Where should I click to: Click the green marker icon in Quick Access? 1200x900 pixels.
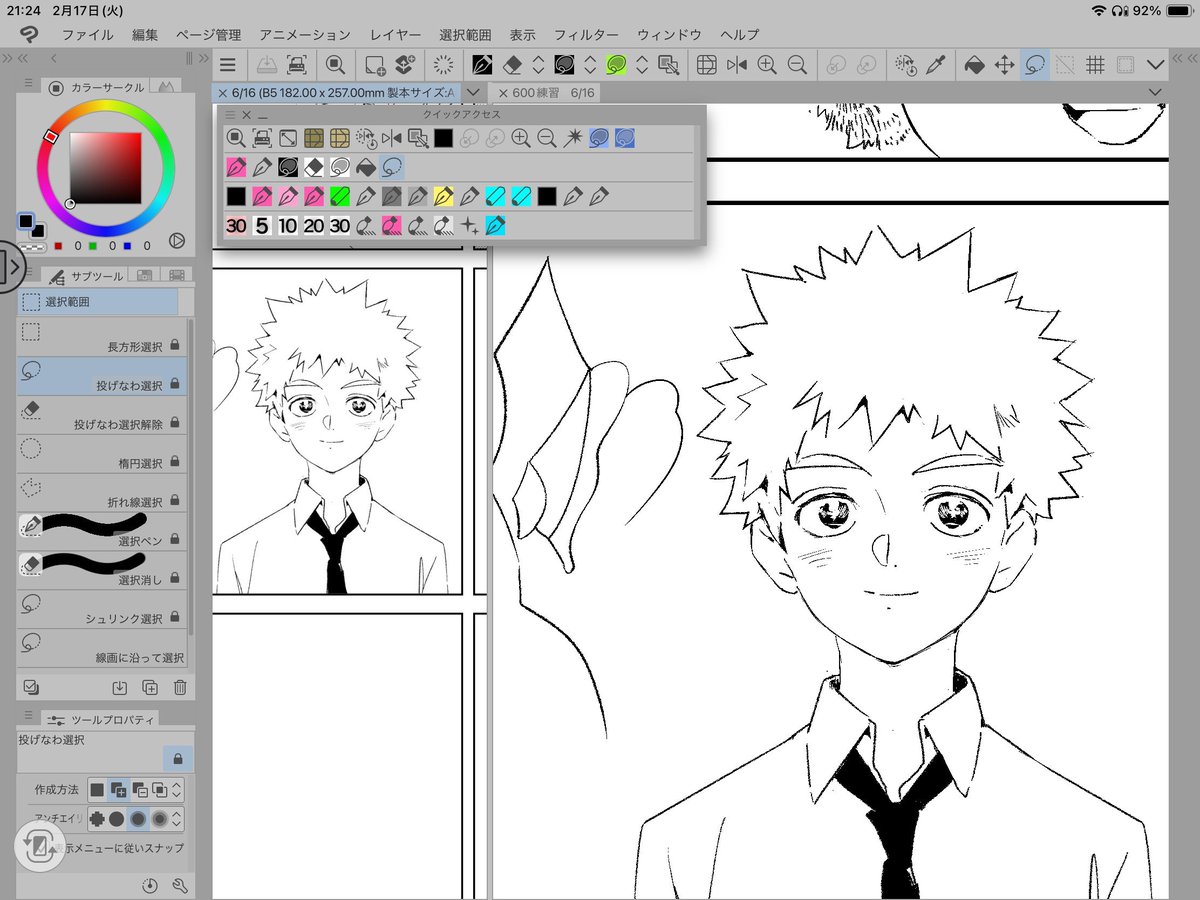coord(339,196)
